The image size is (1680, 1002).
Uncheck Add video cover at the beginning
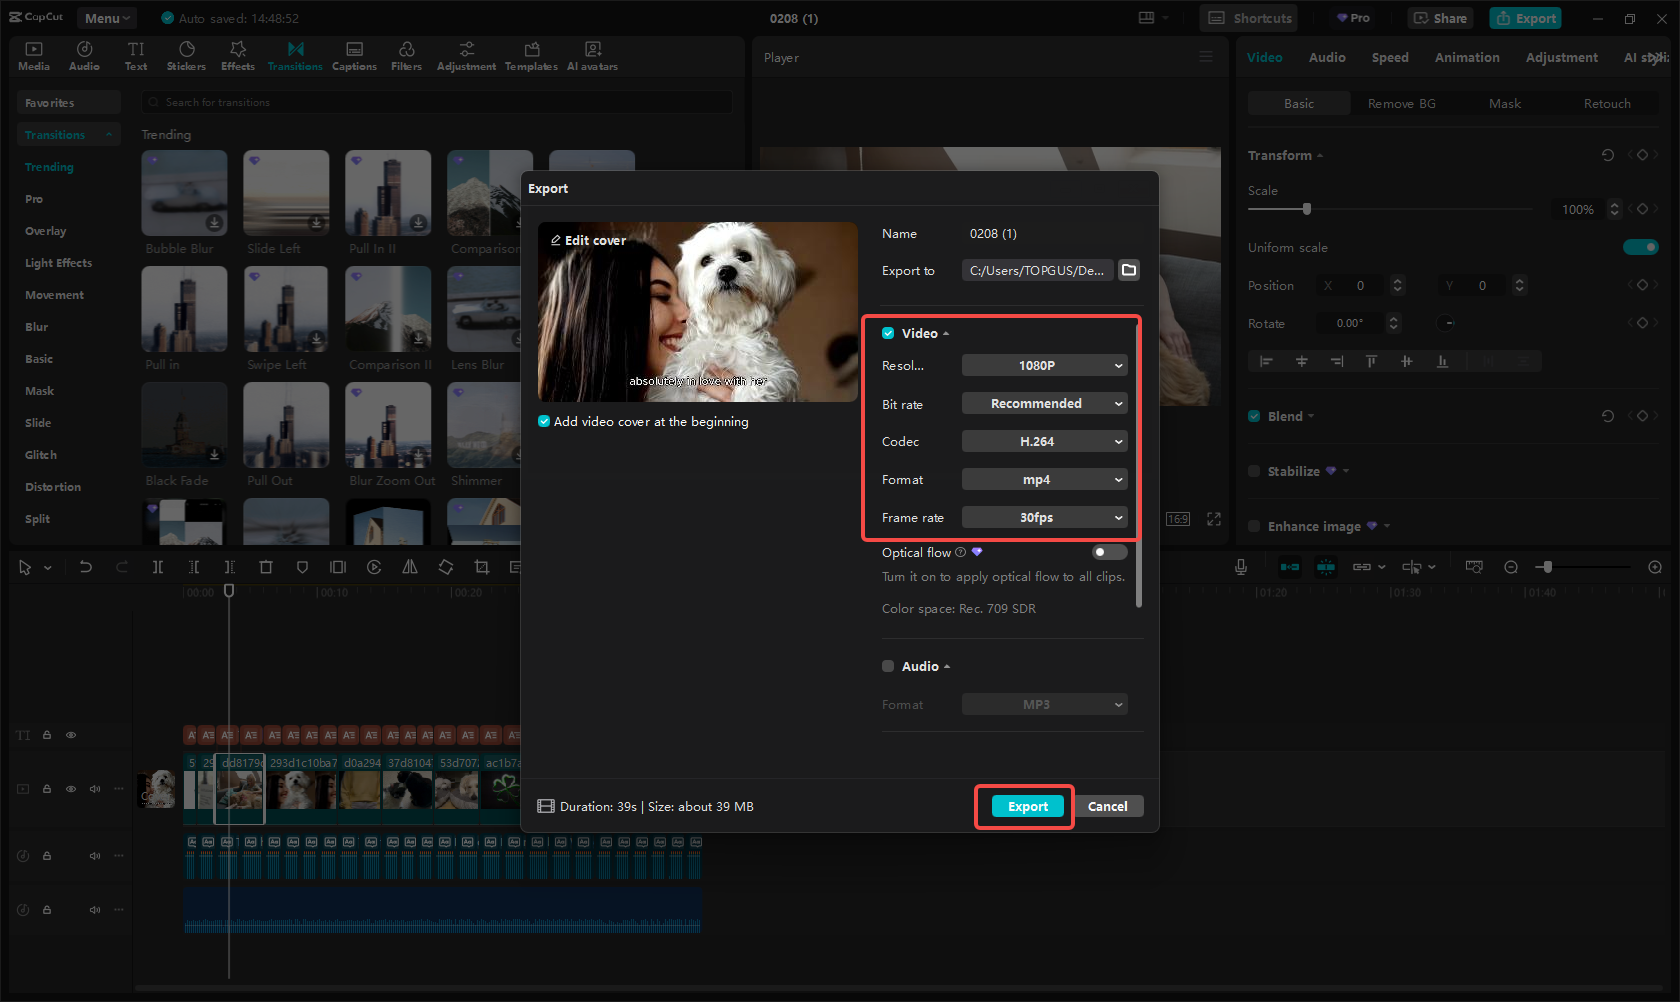543,421
